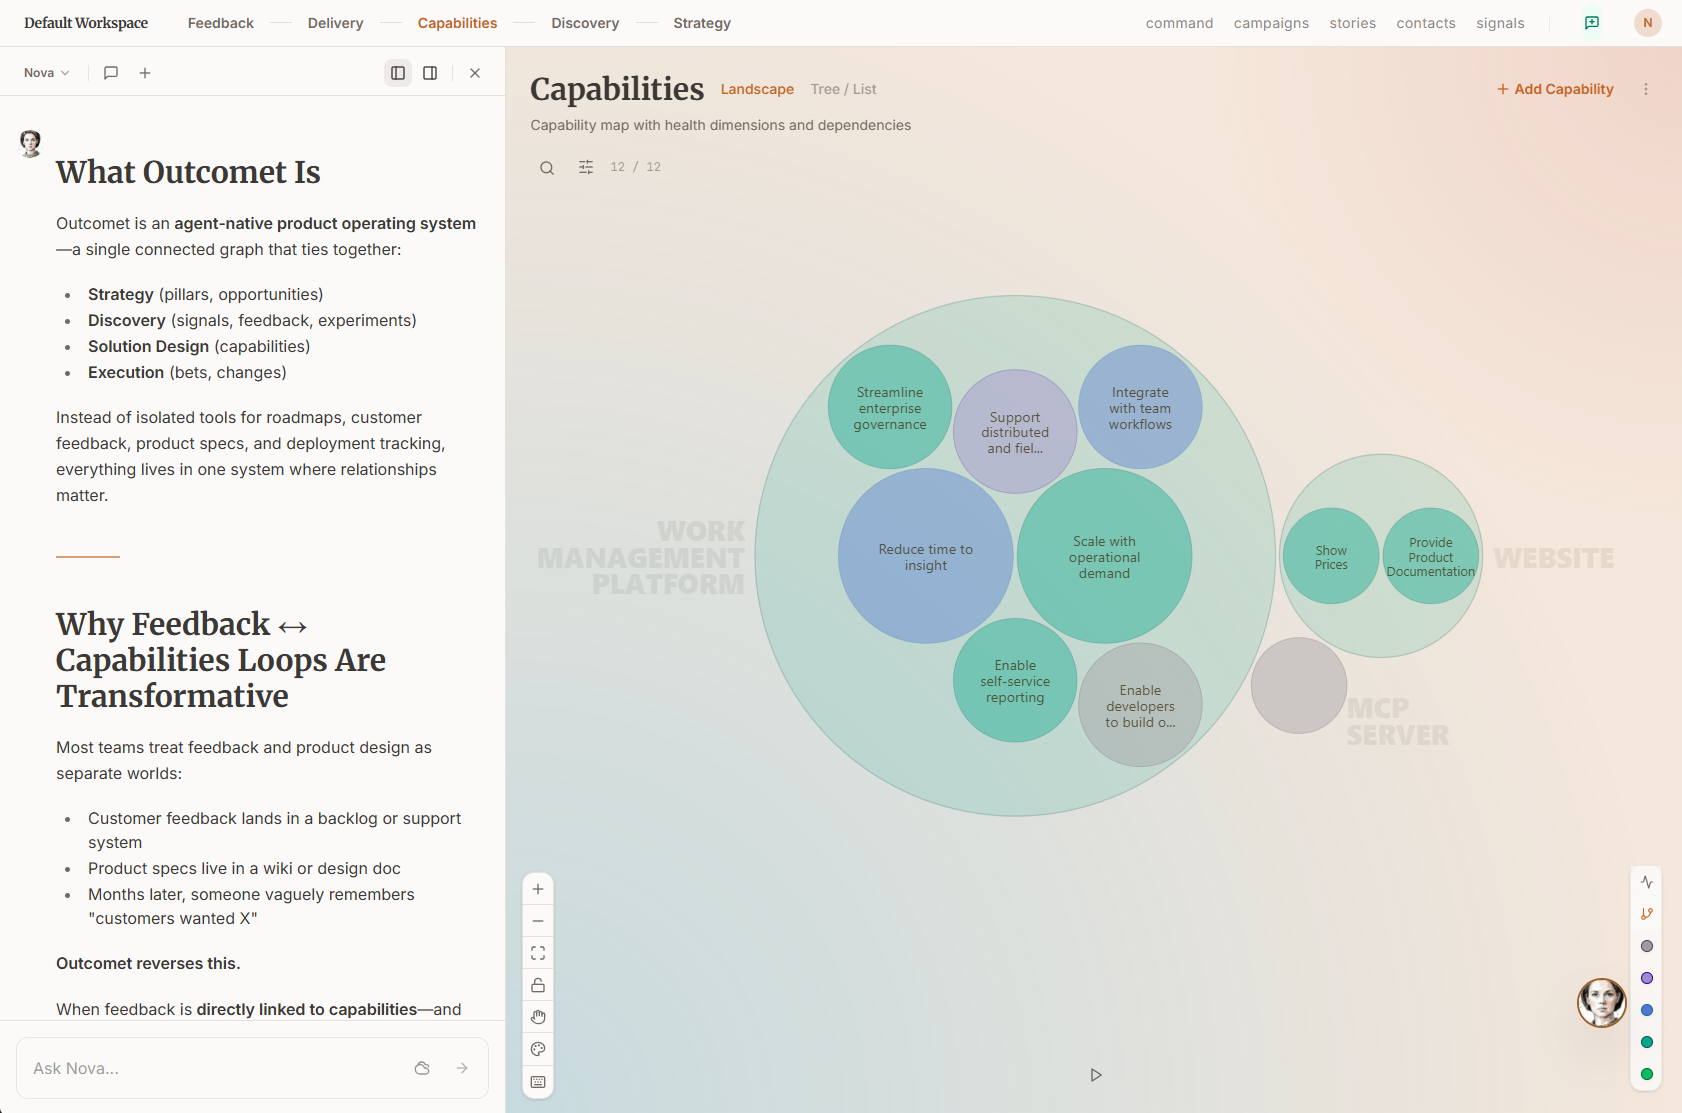Click Add Capability
Image resolution: width=1682 pixels, height=1113 pixels.
tap(1555, 89)
